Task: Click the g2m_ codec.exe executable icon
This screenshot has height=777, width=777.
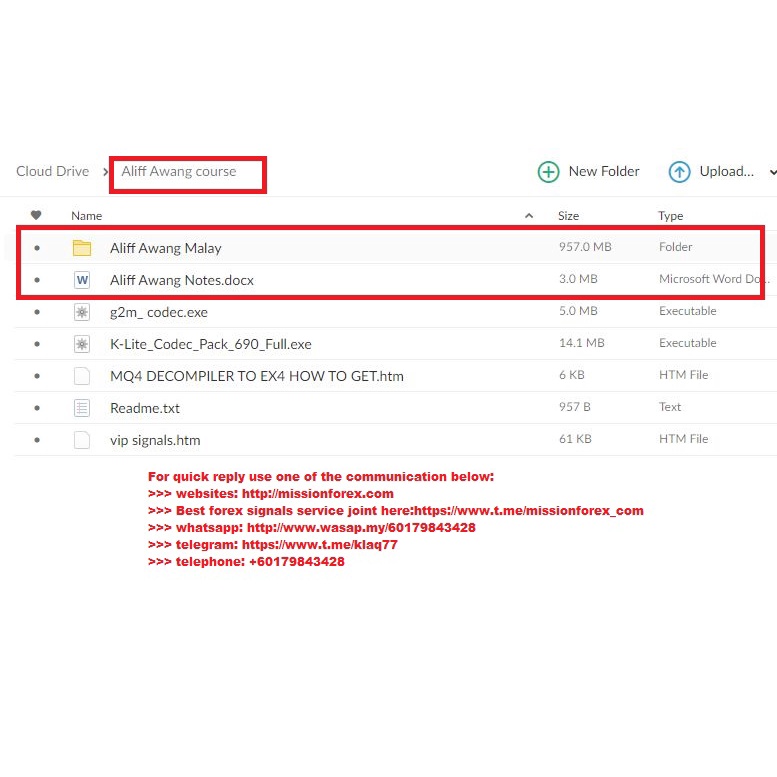Action: coord(82,312)
